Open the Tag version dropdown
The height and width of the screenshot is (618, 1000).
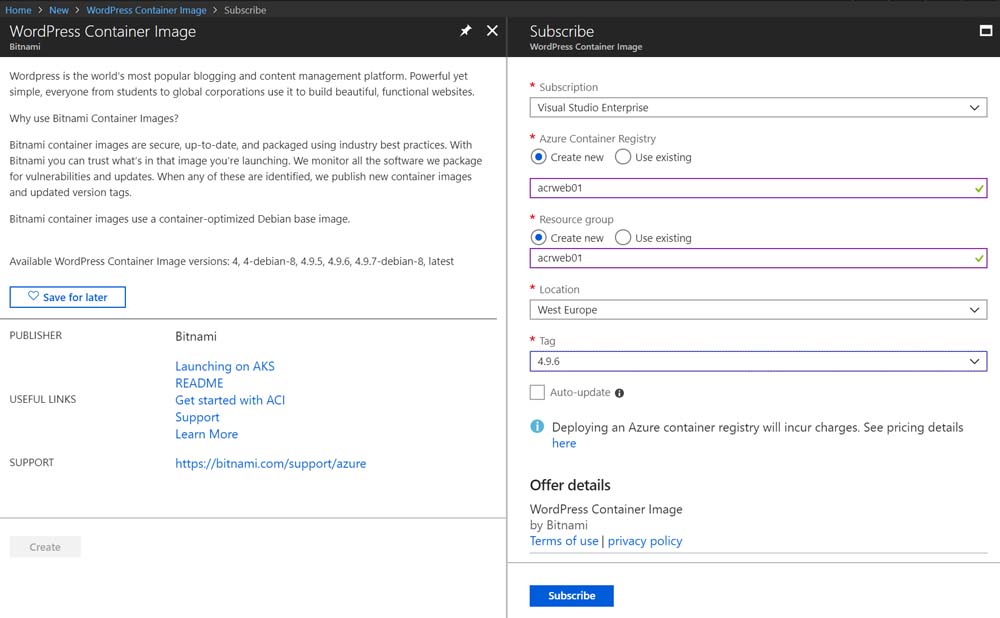pyautogui.click(x=758, y=361)
